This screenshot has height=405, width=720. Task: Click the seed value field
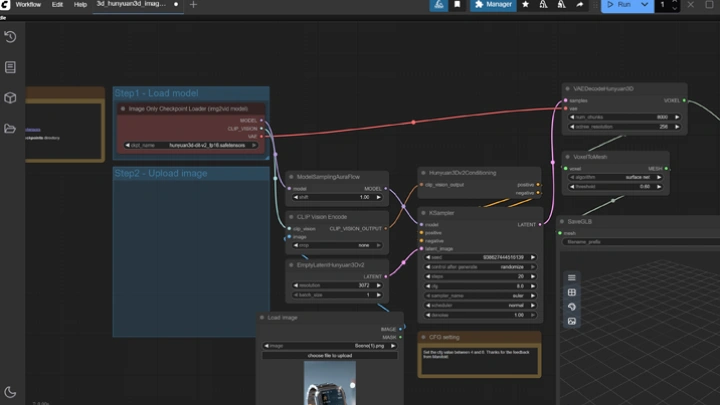coord(480,257)
